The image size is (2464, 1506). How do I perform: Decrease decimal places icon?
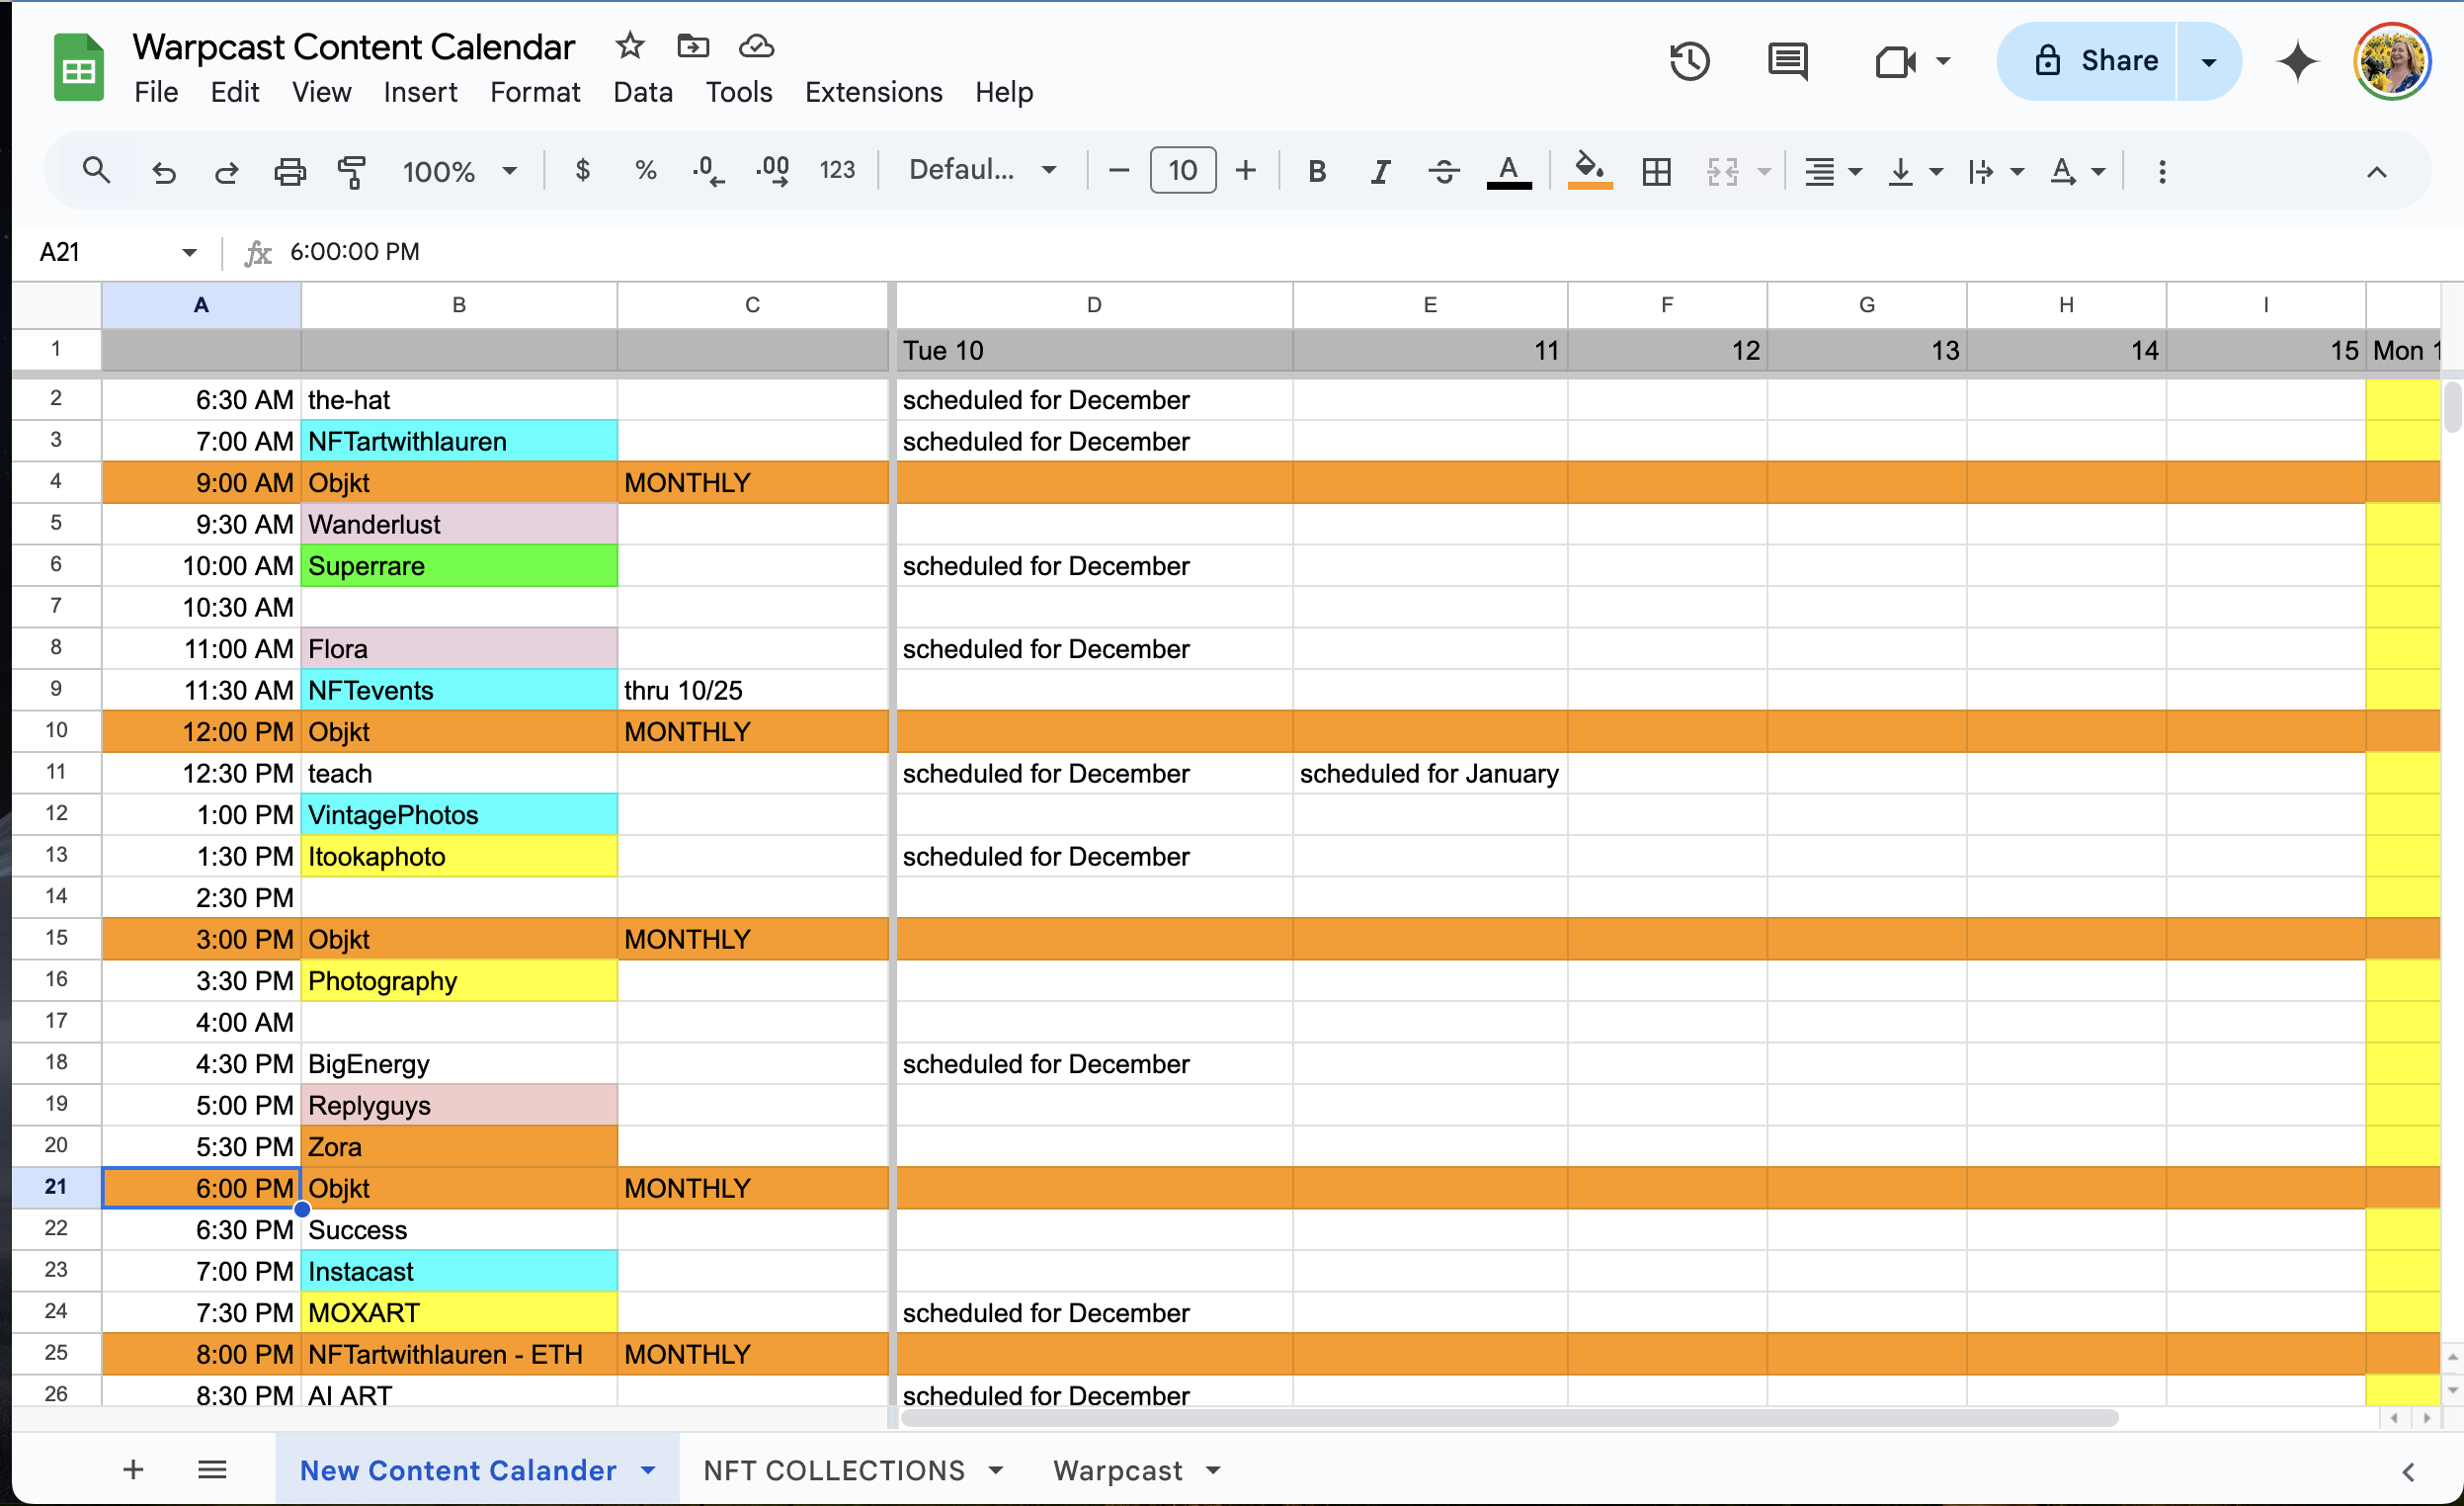tap(708, 171)
